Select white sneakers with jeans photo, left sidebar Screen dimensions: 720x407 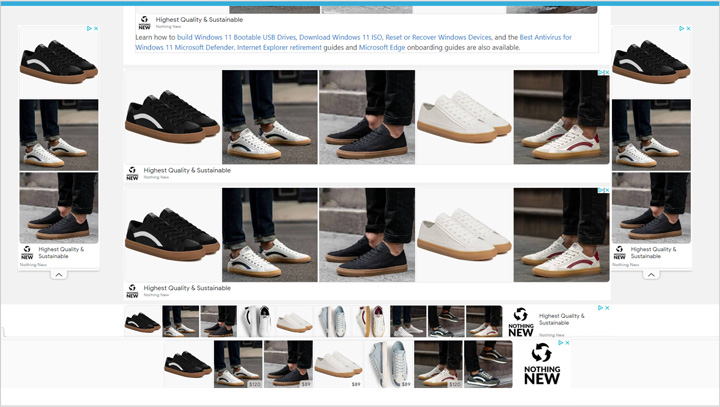point(59,135)
